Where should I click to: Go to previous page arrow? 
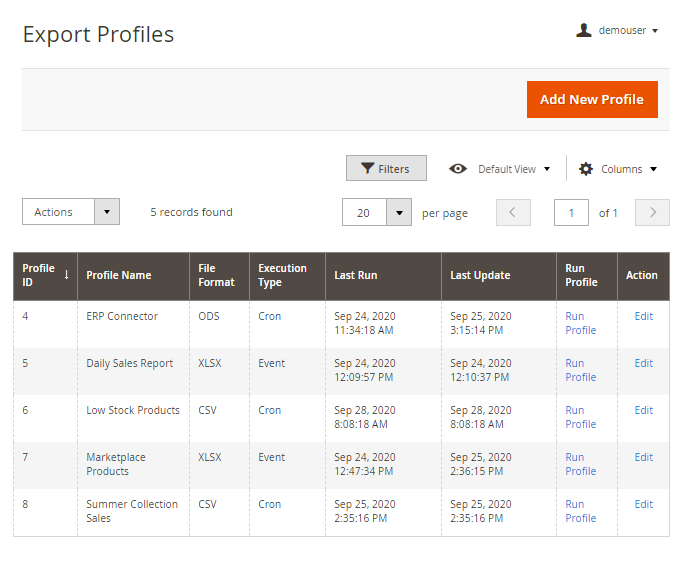coord(513,213)
